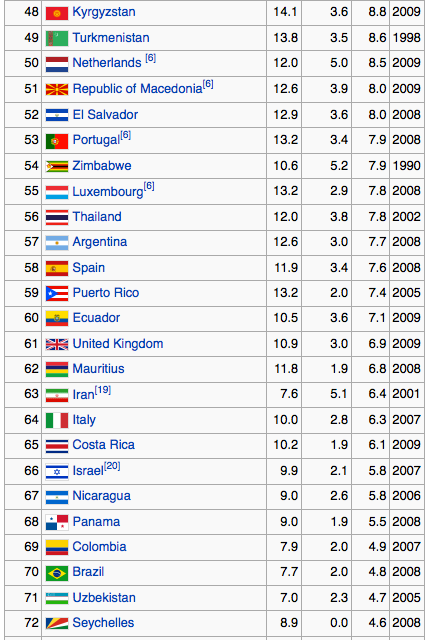Click the Zimbabwe flag icon
428x640 pixels.
coord(57,167)
